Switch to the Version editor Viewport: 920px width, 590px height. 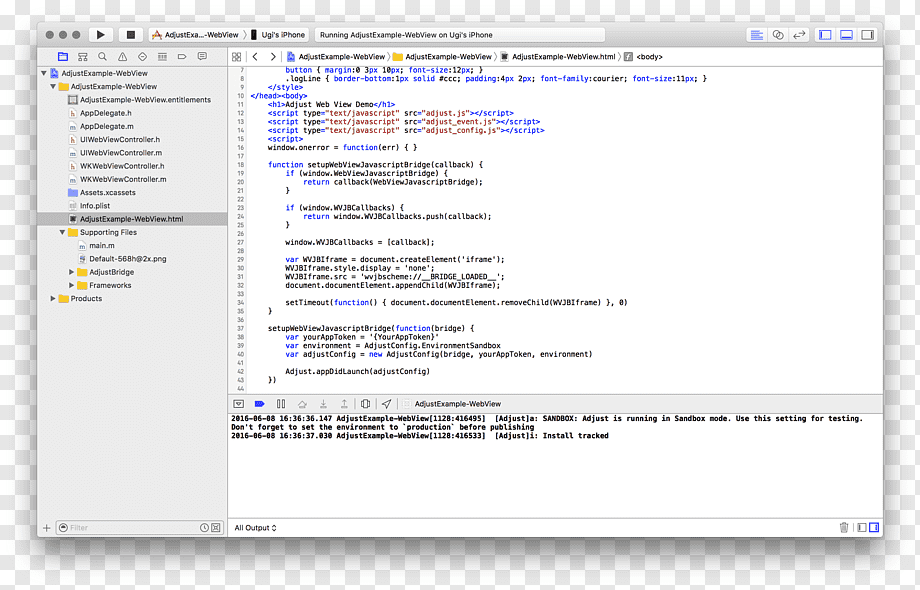click(799, 35)
